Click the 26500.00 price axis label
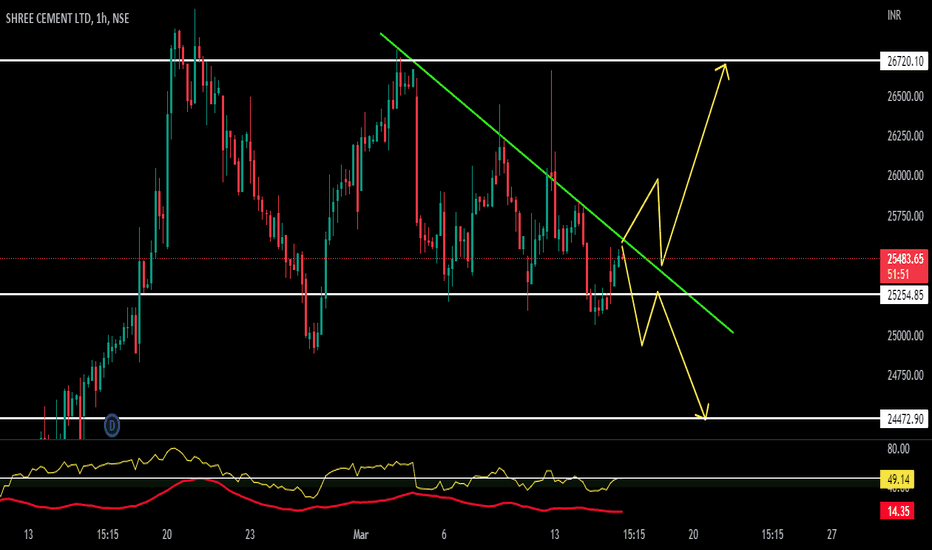 click(905, 96)
